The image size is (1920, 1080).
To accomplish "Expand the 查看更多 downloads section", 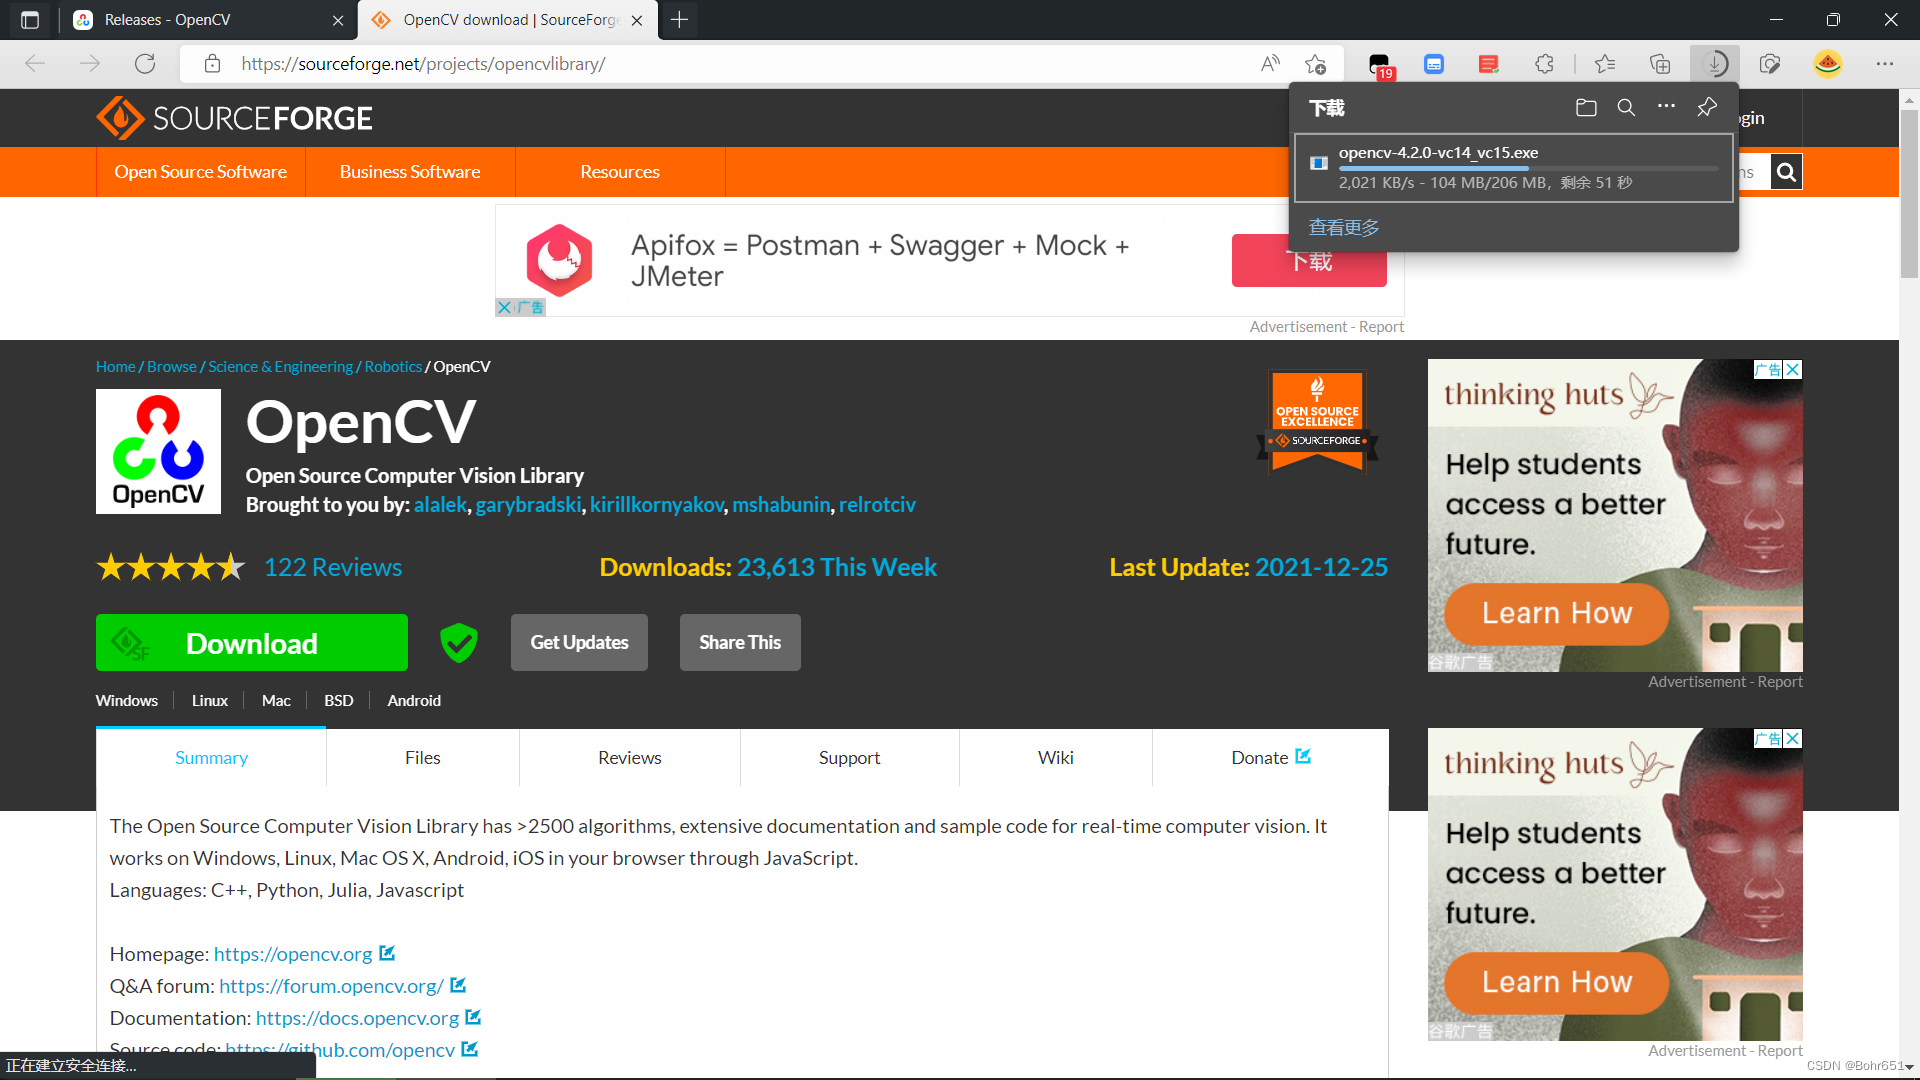I will (1344, 227).
